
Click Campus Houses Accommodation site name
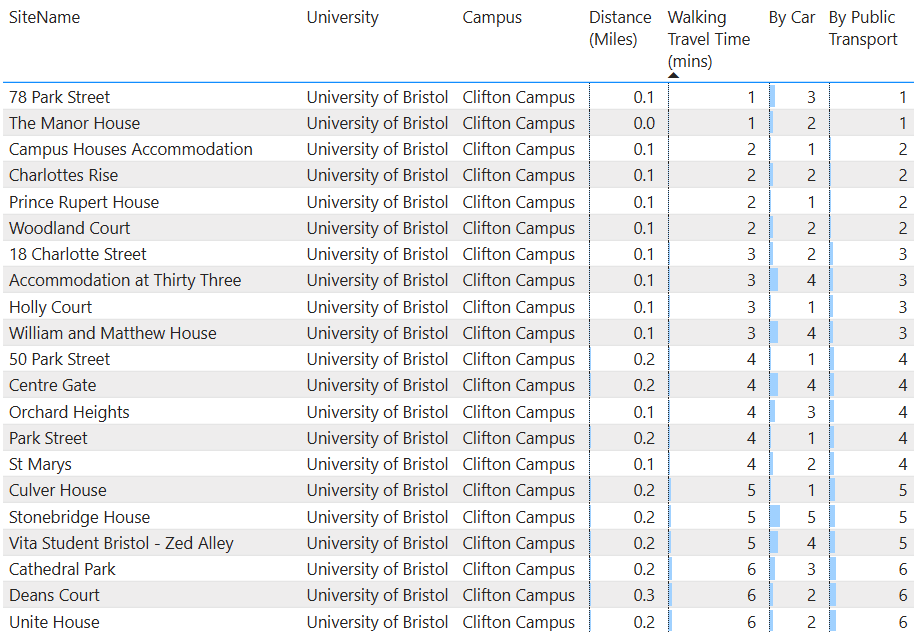pyautogui.click(x=131, y=149)
